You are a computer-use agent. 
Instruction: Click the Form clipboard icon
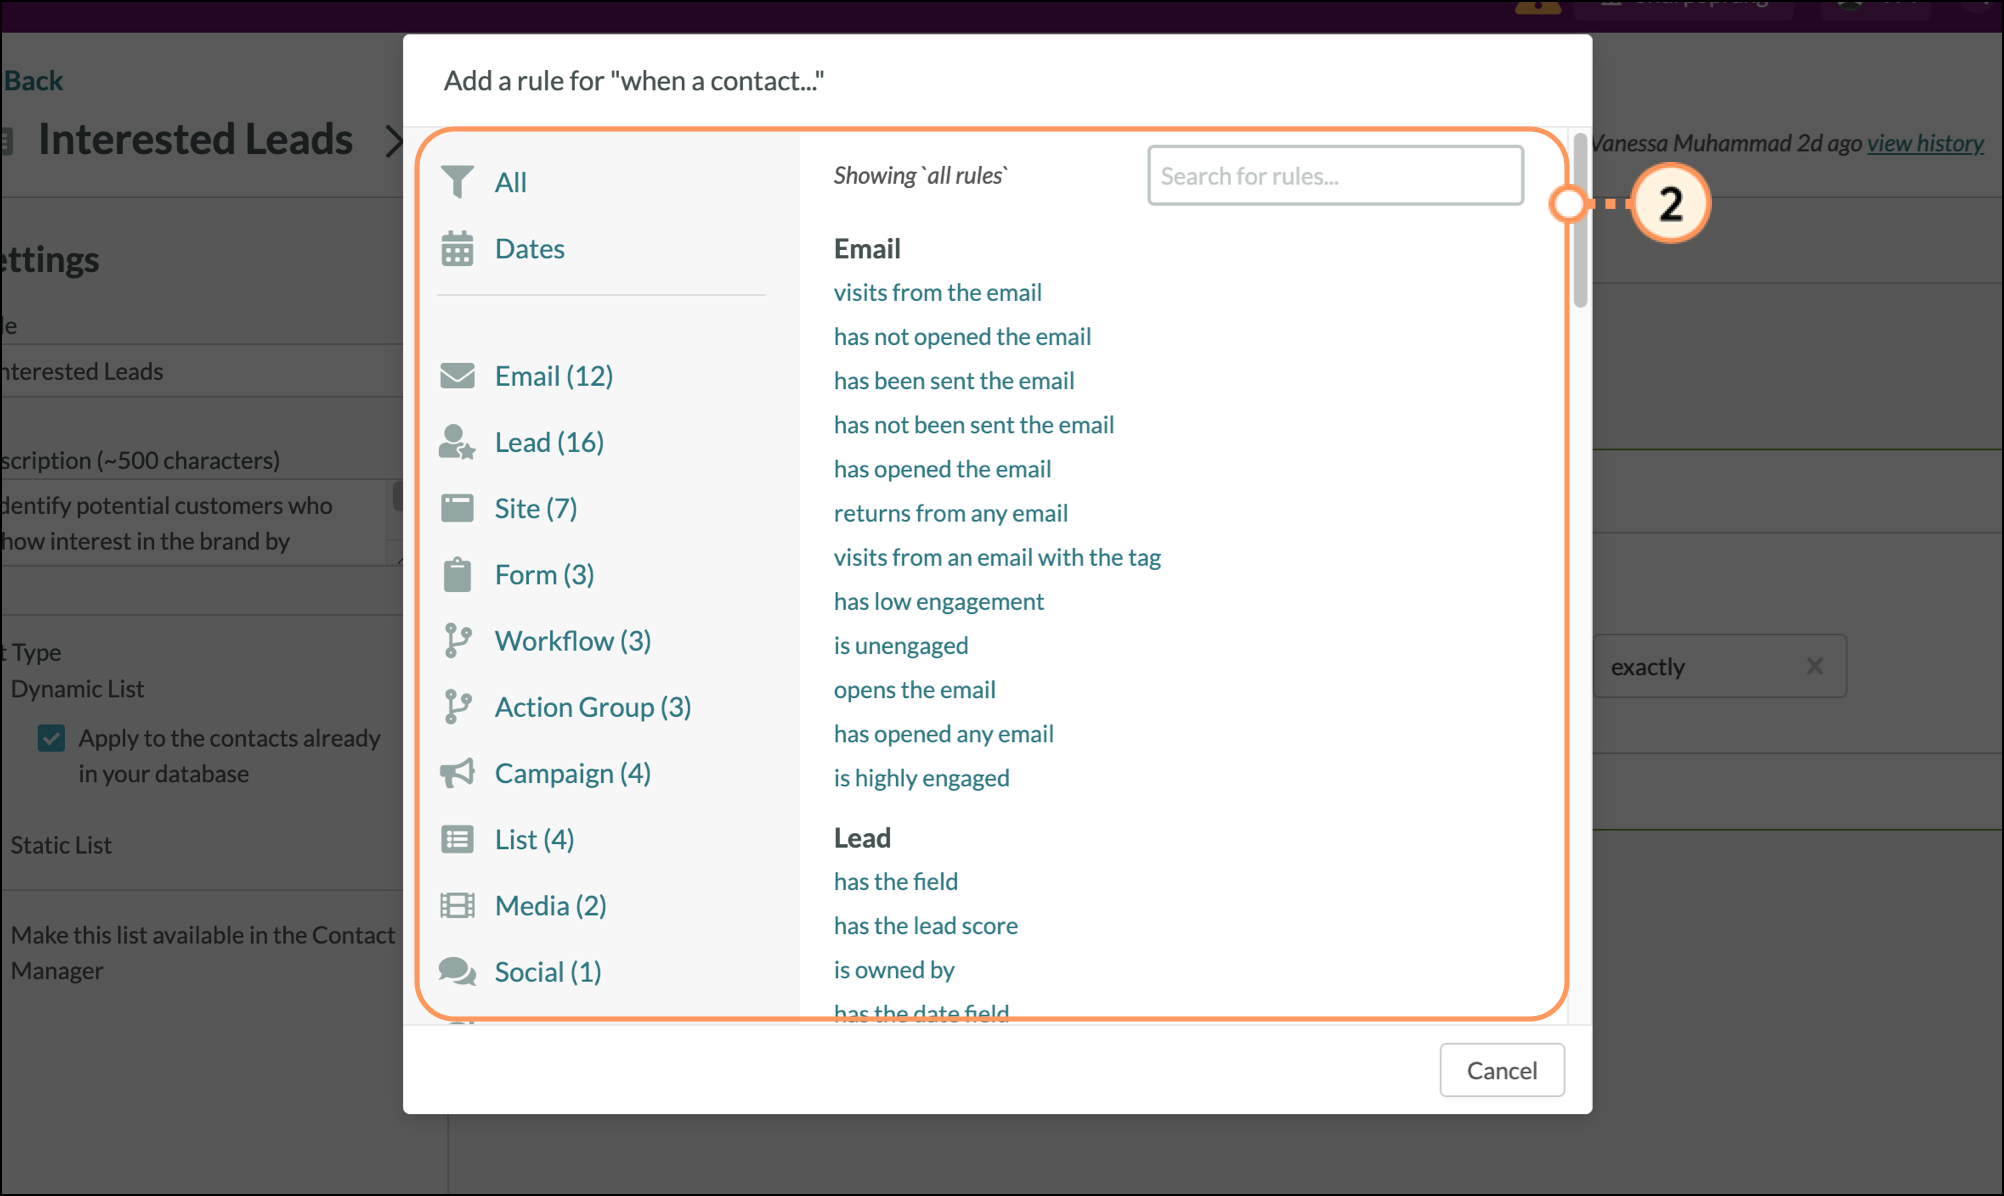pyautogui.click(x=457, y=575)
